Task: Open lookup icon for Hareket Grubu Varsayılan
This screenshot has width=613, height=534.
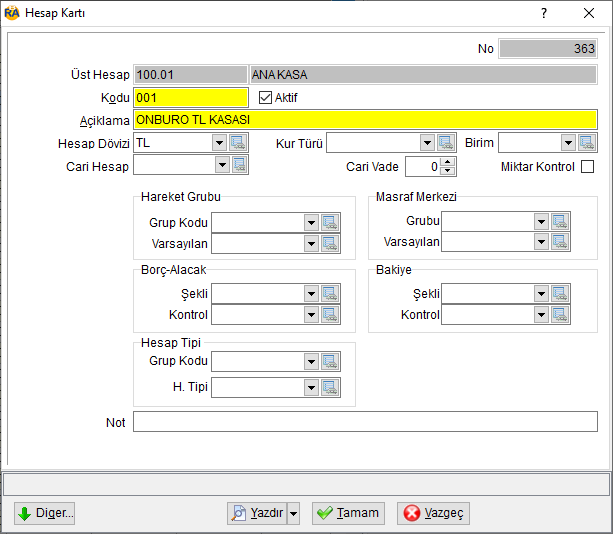Action: (x=330, y=244)
